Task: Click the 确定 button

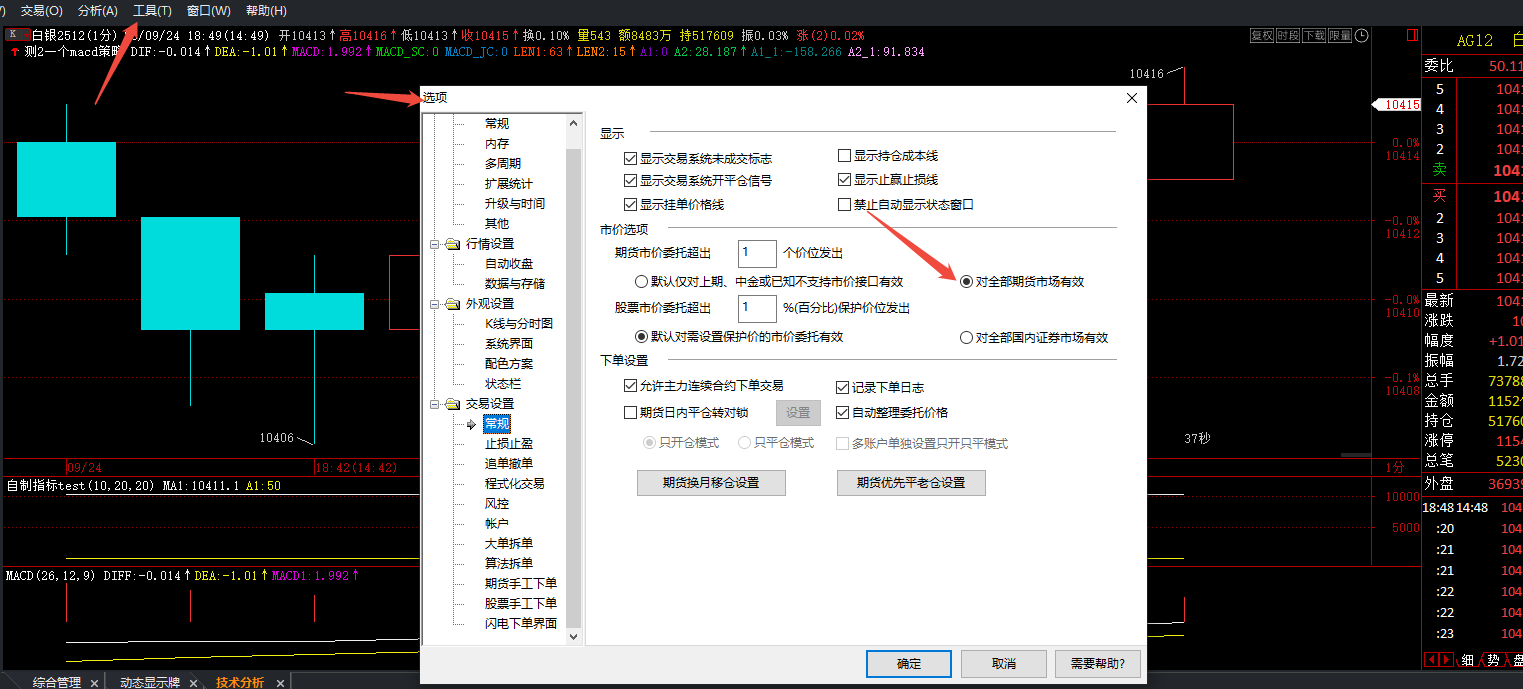Action: click(x=909, y=664)
